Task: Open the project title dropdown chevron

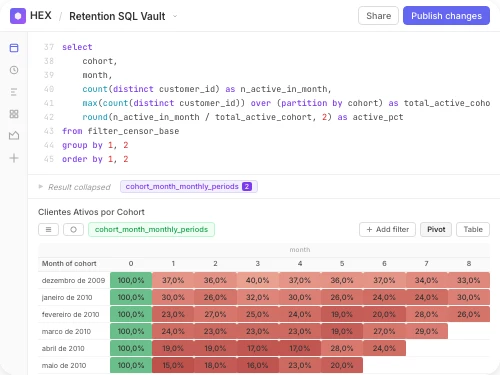Action: [175, 16]
